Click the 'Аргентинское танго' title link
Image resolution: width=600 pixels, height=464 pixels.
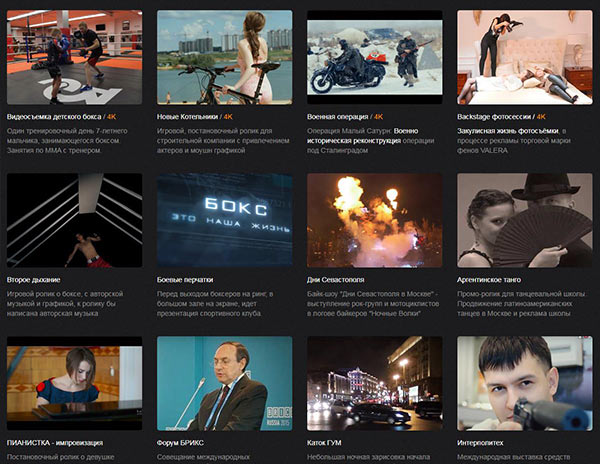tap(489, 280)
